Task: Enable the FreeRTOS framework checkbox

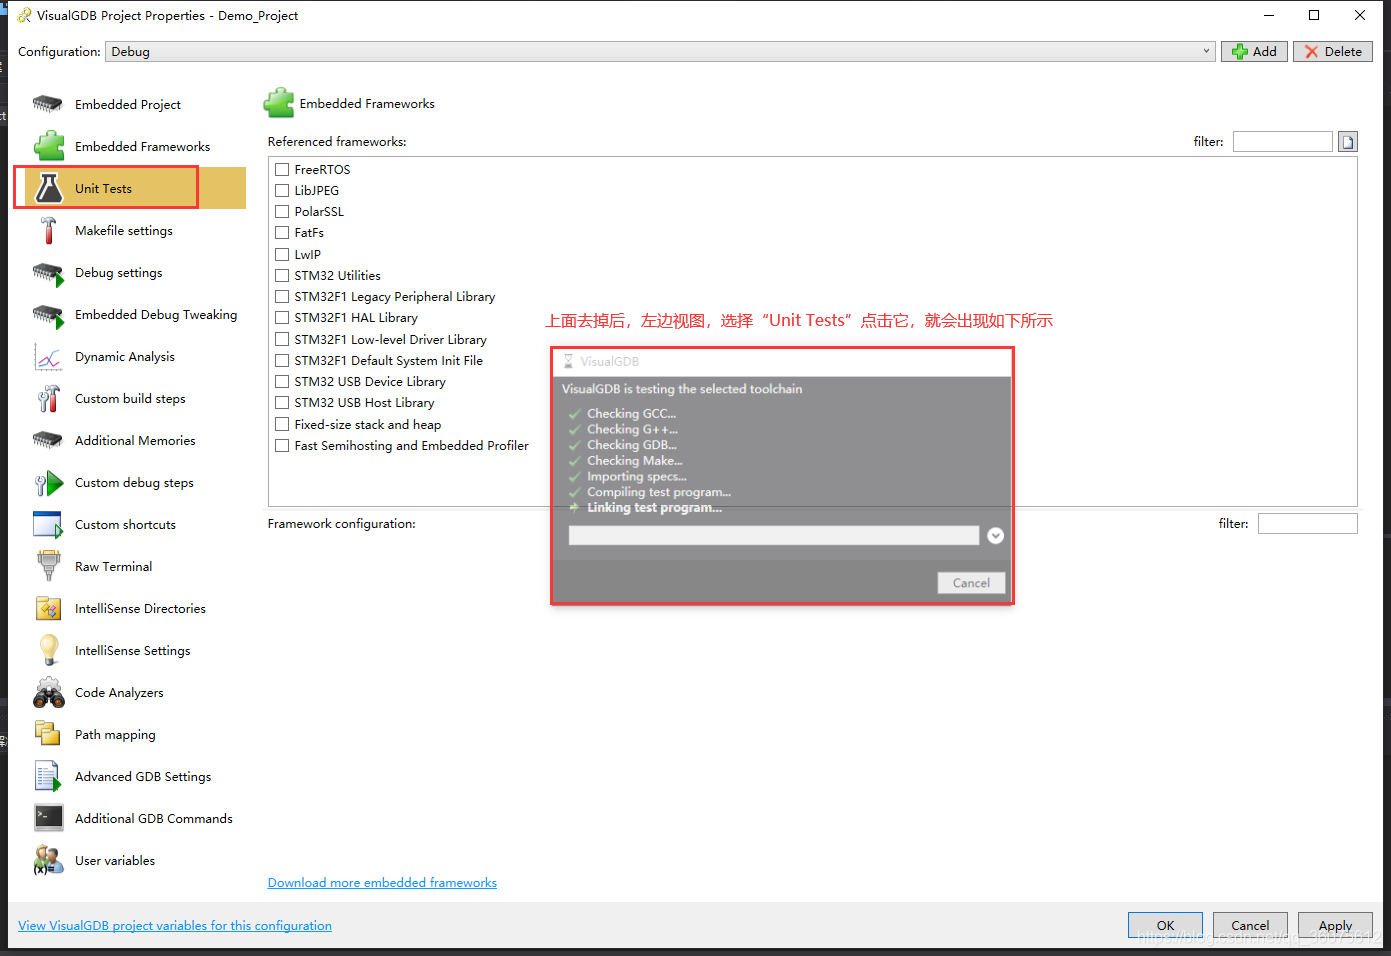Action: (282, 170)
